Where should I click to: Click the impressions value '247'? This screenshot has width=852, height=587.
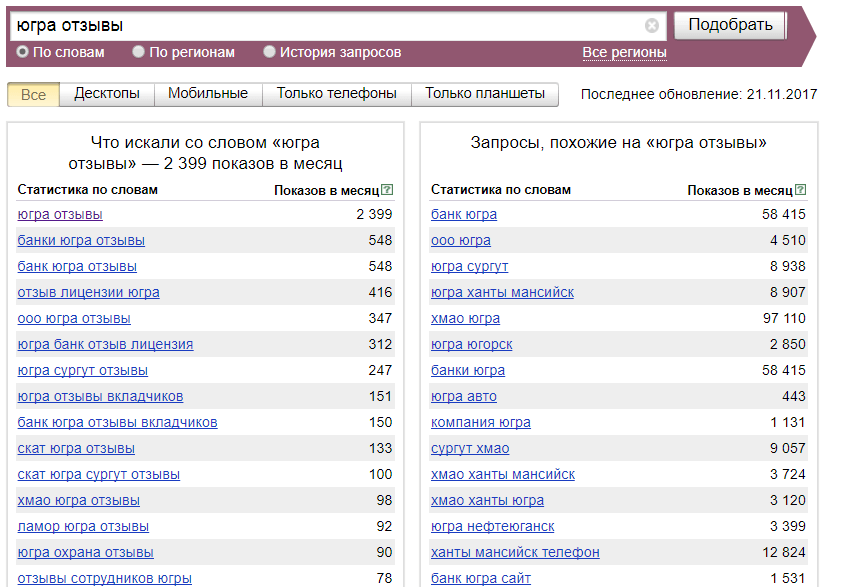380,371
